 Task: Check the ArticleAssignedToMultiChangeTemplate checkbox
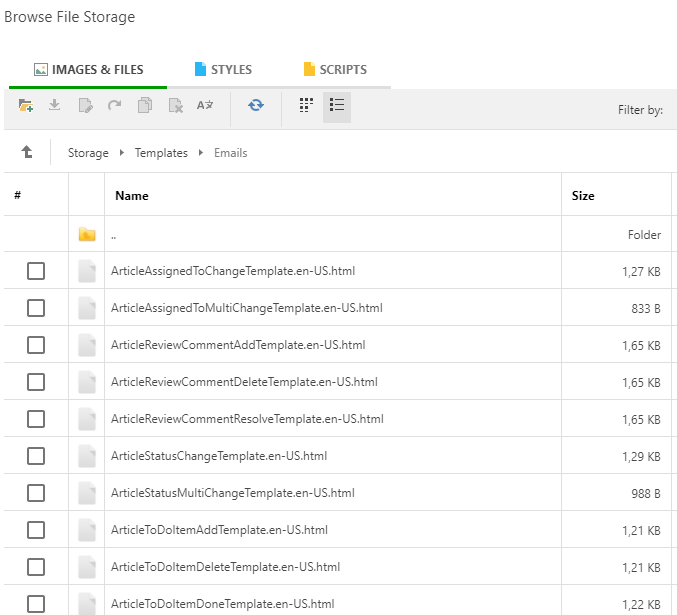tap(36, 308)
